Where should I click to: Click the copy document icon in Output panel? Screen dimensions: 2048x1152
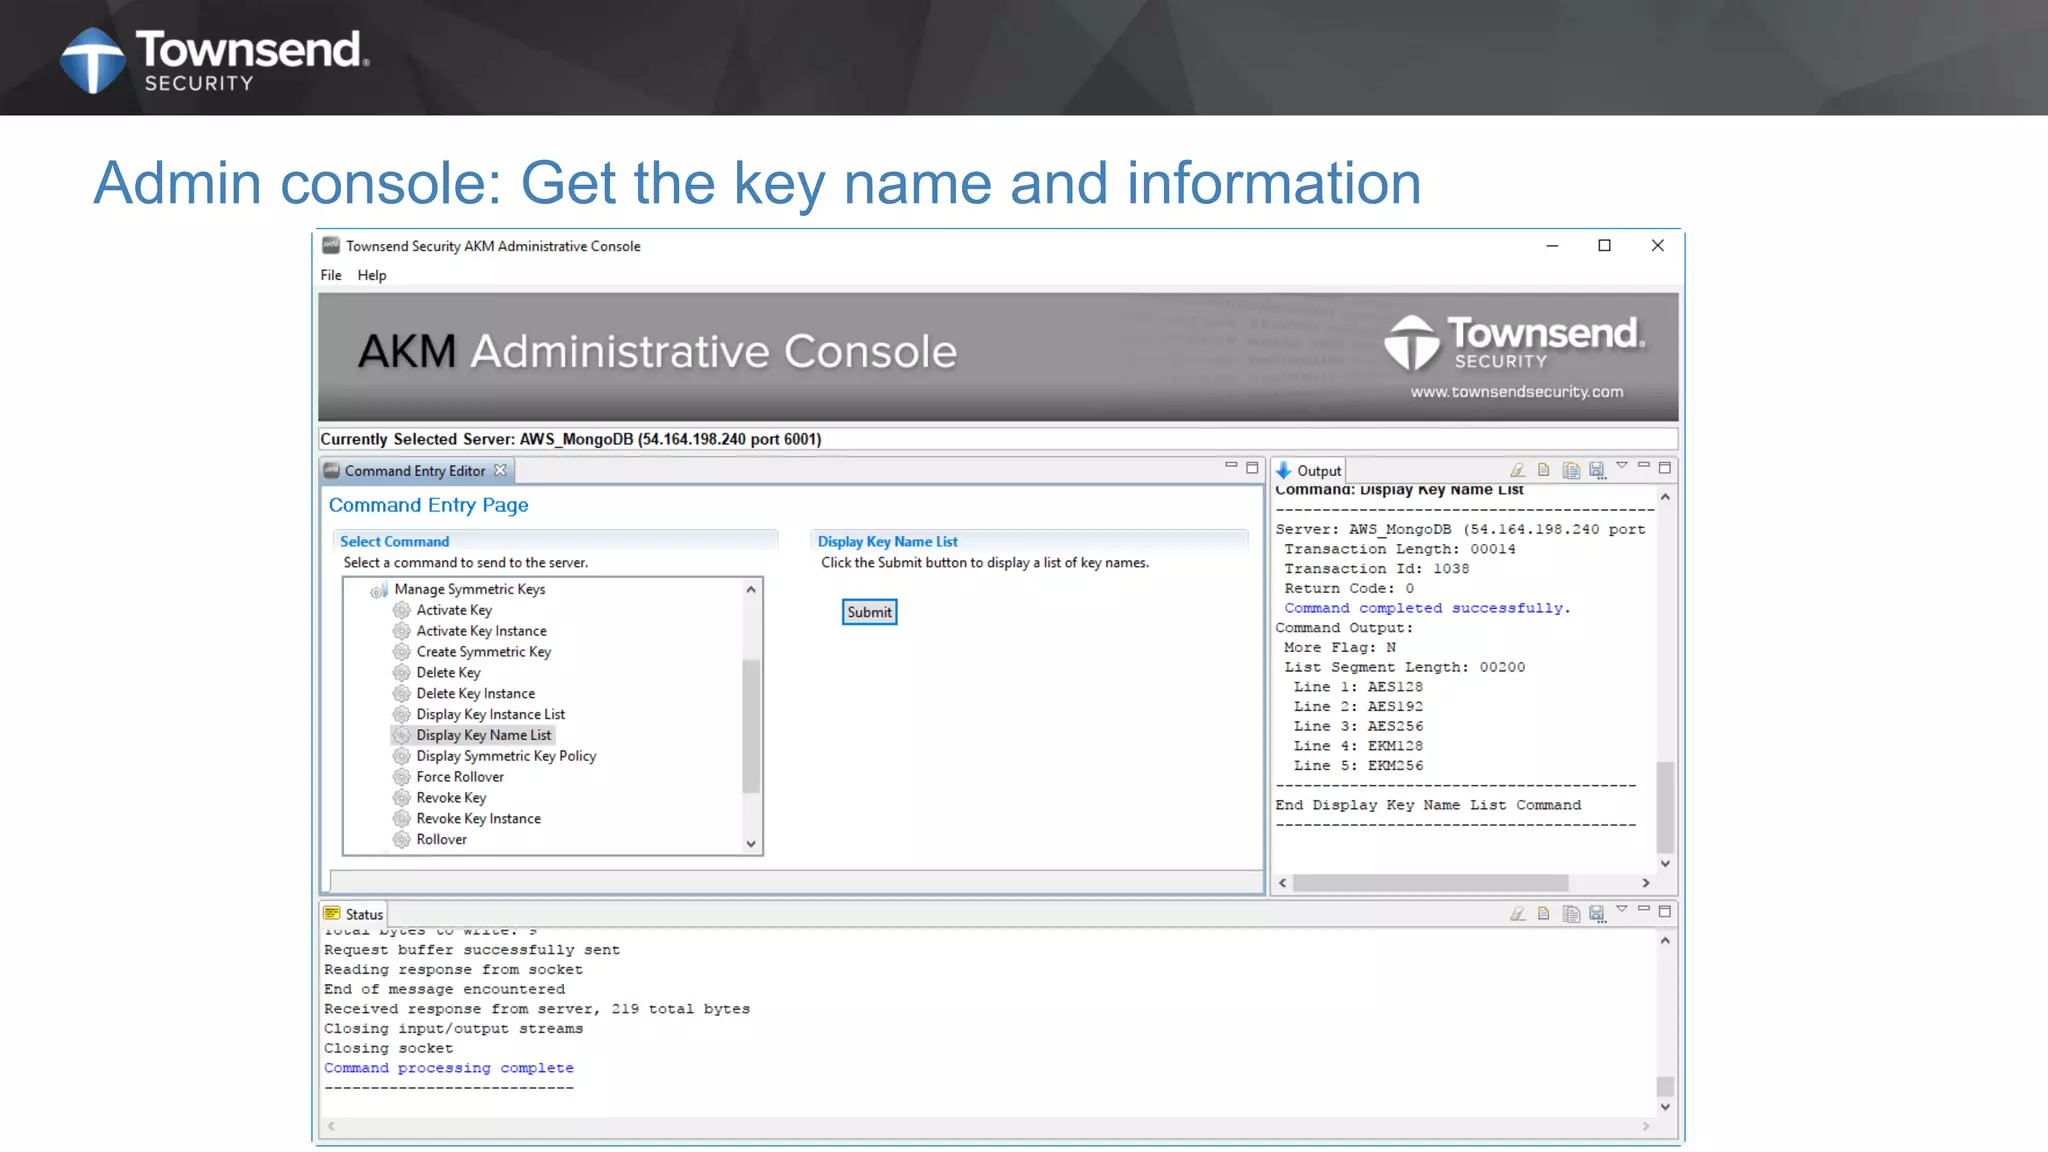(1544, 470)
